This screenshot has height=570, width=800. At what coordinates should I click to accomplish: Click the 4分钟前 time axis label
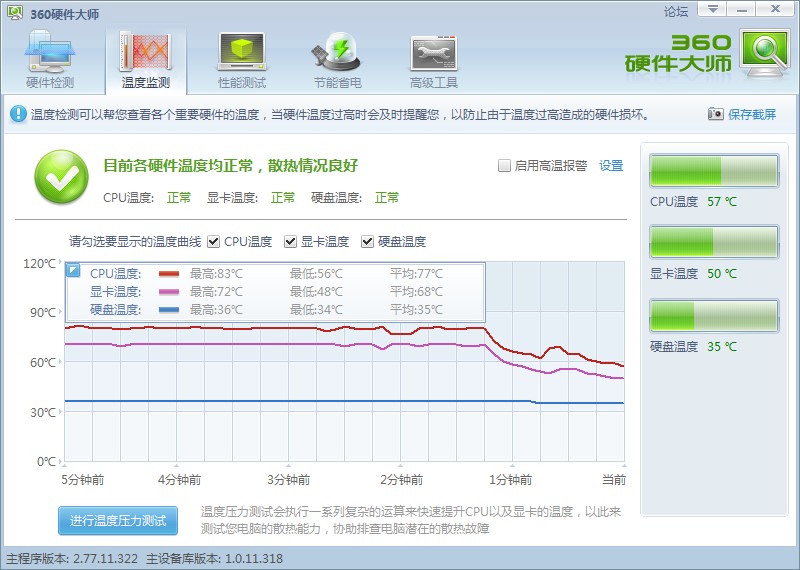(x=179, y=480)
